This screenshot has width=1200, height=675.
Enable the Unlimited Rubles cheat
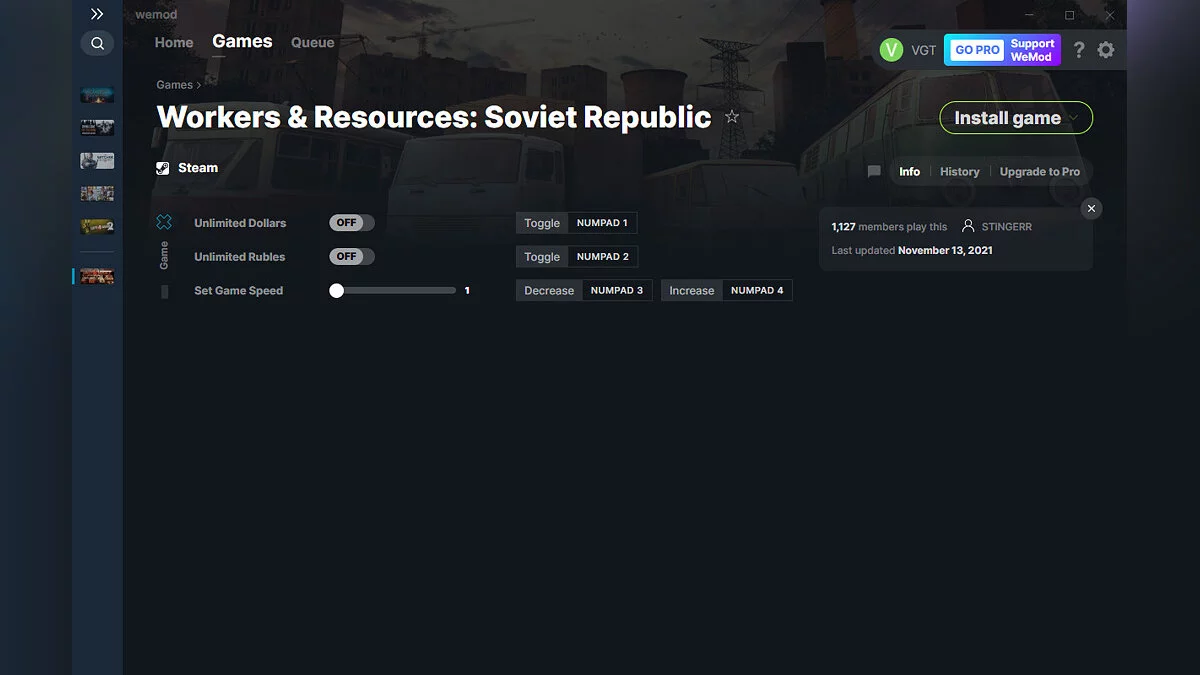pos(351,256)
